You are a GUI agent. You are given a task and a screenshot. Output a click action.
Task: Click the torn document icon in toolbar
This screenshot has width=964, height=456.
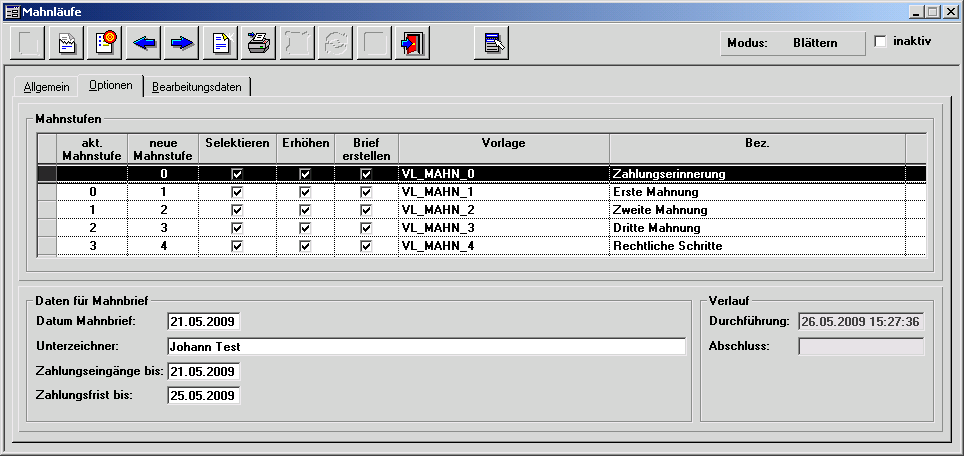point(67,44)
